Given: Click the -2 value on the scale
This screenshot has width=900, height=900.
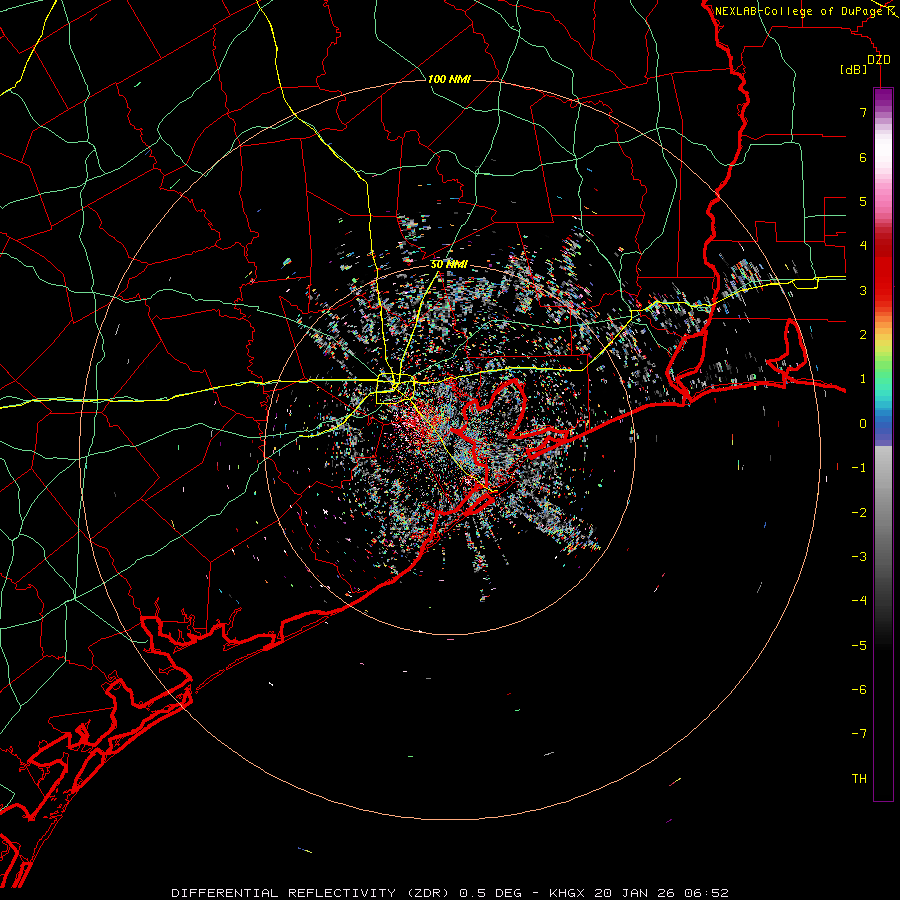Looking at the screenshot, I should click(859, 513).
